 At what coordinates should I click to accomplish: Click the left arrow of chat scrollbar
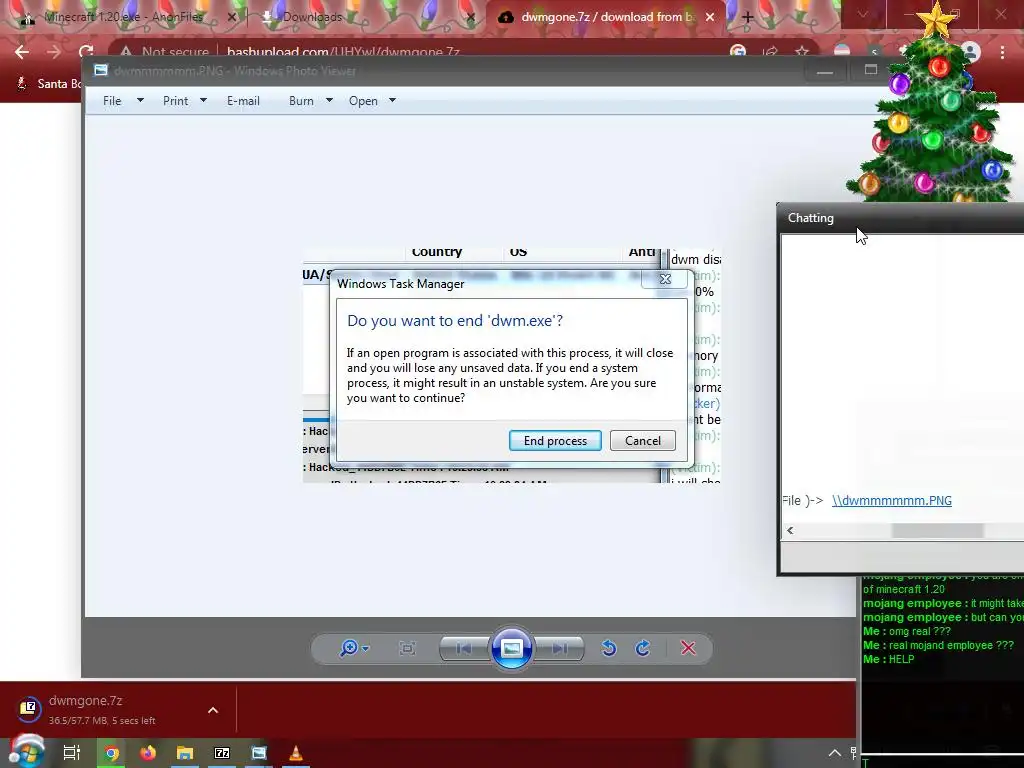(790, 530)
